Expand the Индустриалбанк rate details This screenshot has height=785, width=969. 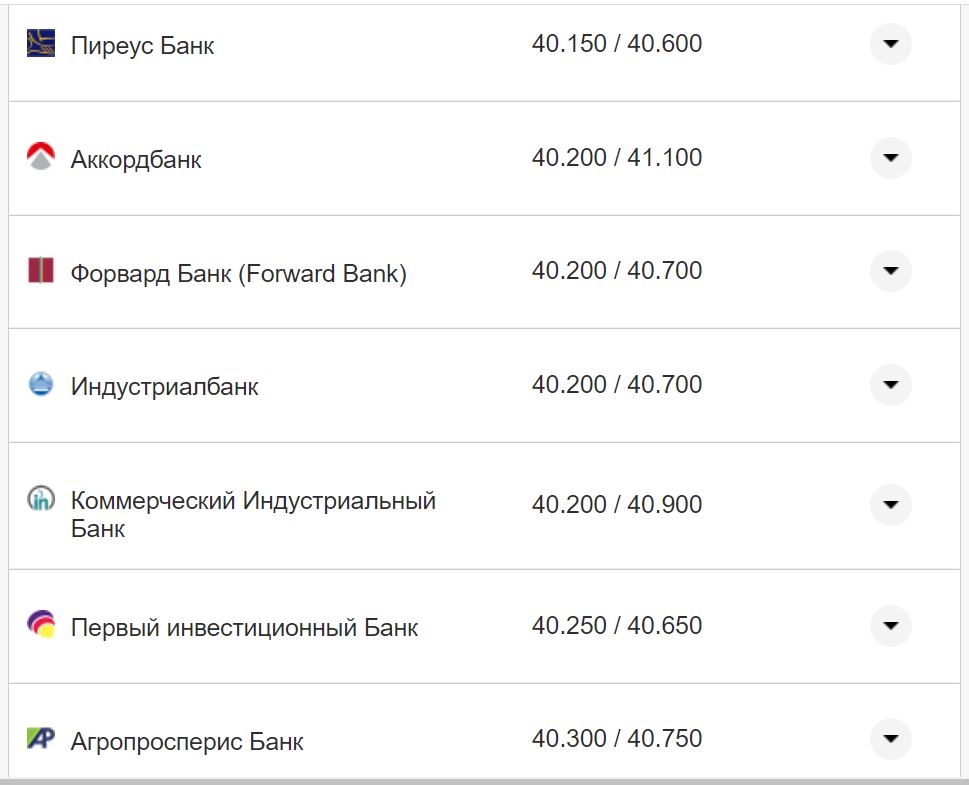coord(889,384)
